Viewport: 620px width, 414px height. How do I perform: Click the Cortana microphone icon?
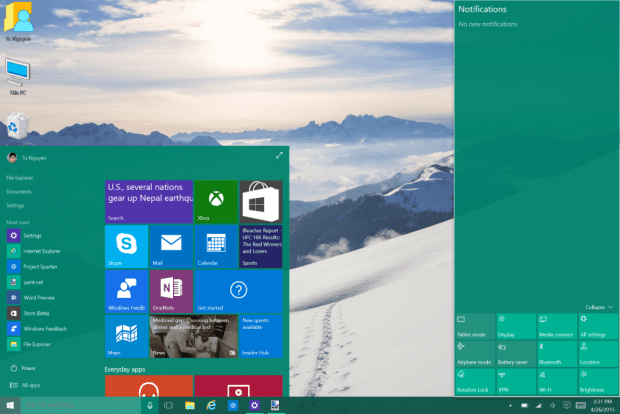[150, 405]
